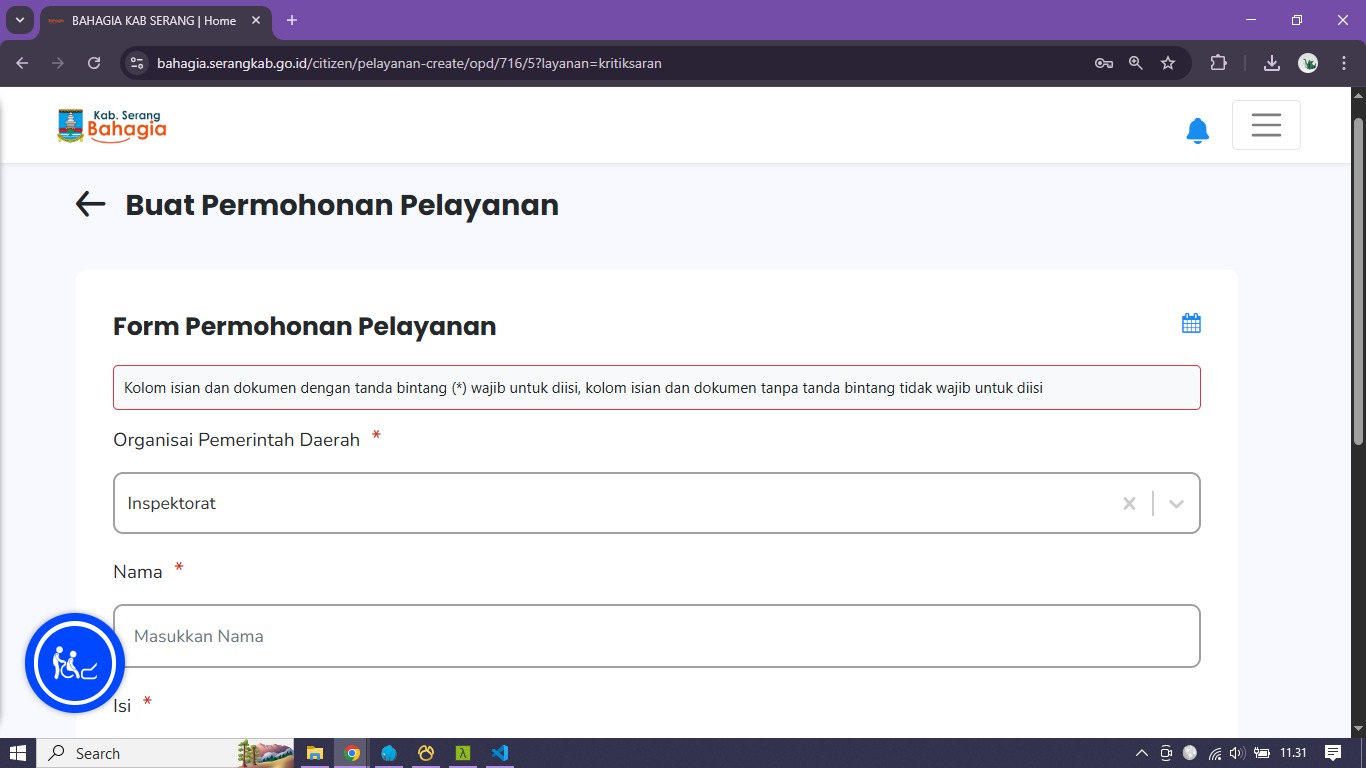Open the browser downloads icon

click(x=1272, y=63)
